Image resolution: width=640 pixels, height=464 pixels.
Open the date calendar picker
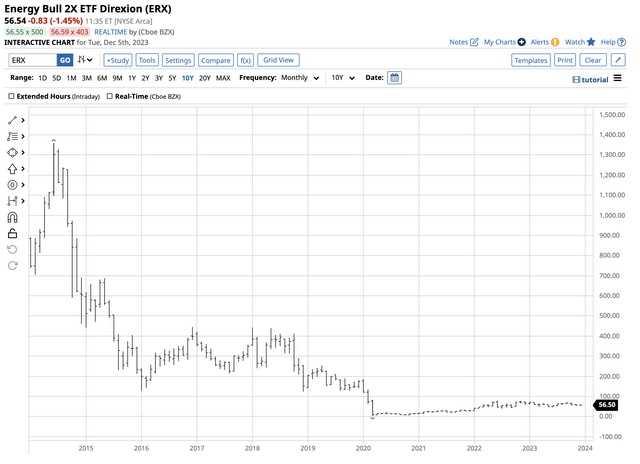(394, 78)
